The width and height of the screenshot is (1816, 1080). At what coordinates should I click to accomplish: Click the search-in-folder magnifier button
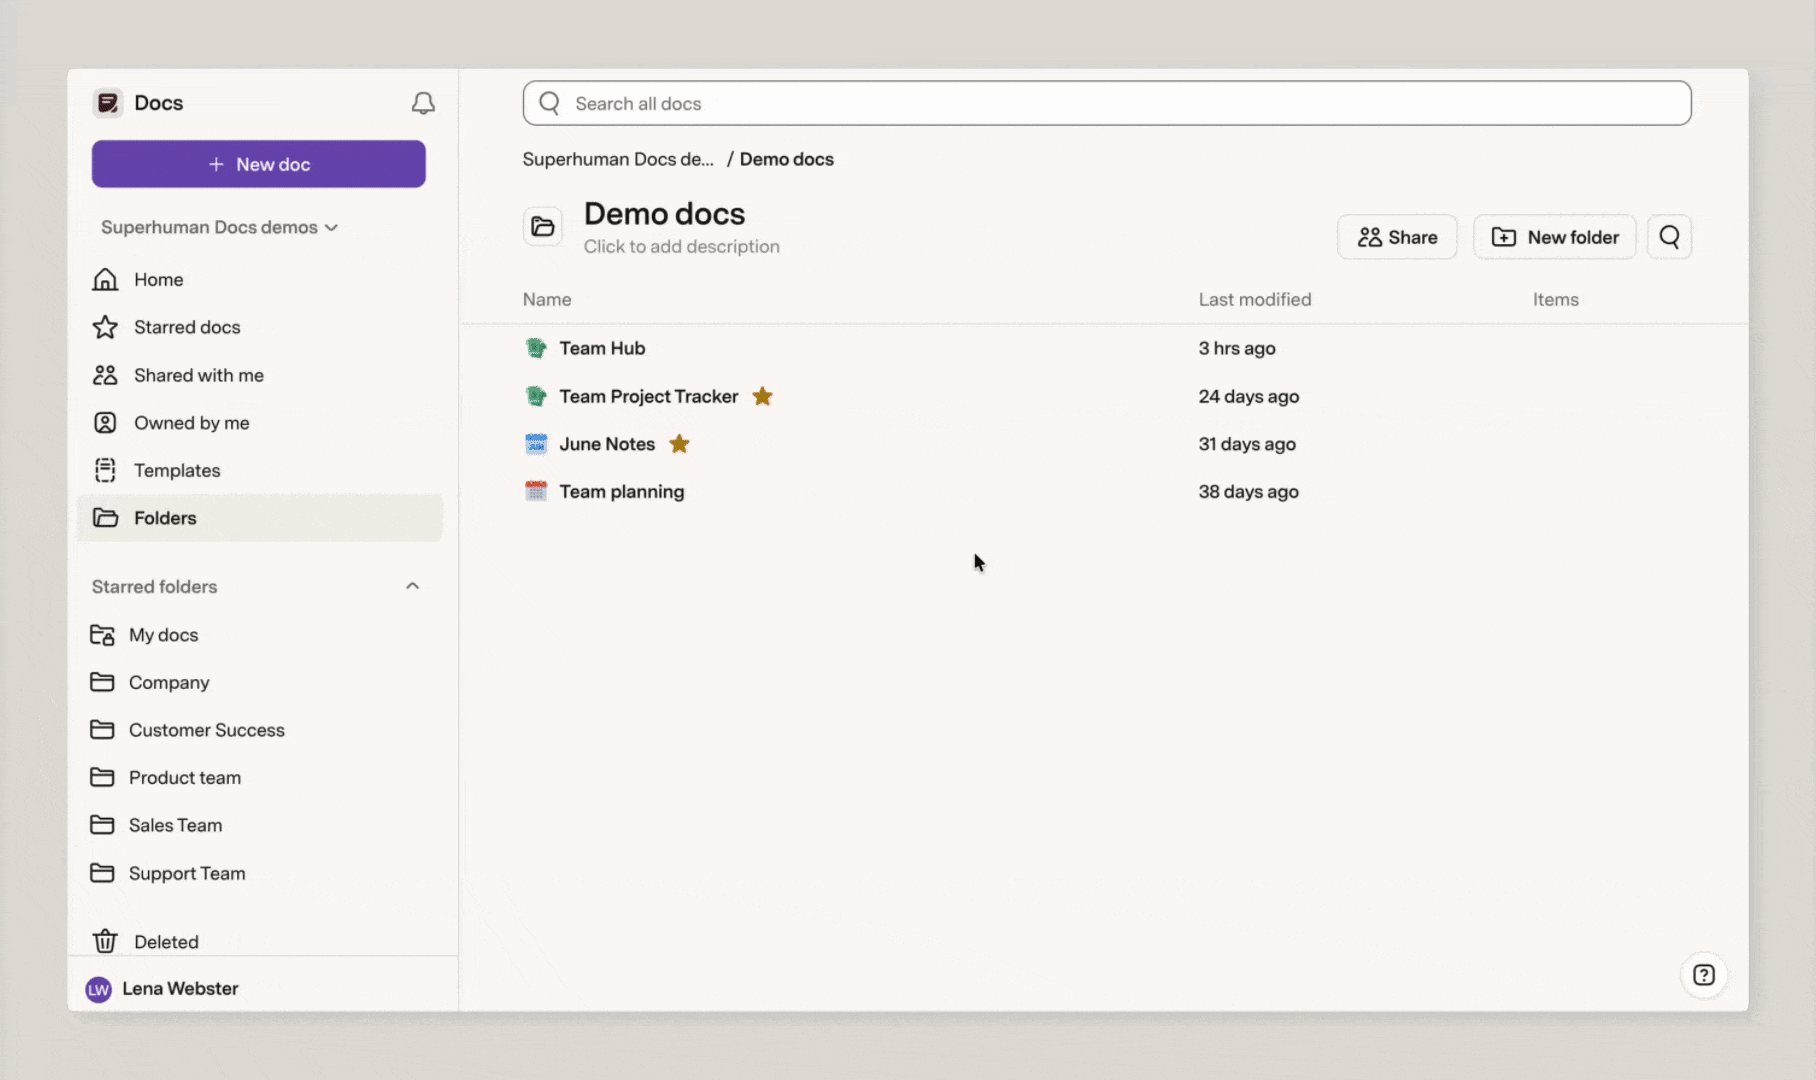(x=1669, y=237)
